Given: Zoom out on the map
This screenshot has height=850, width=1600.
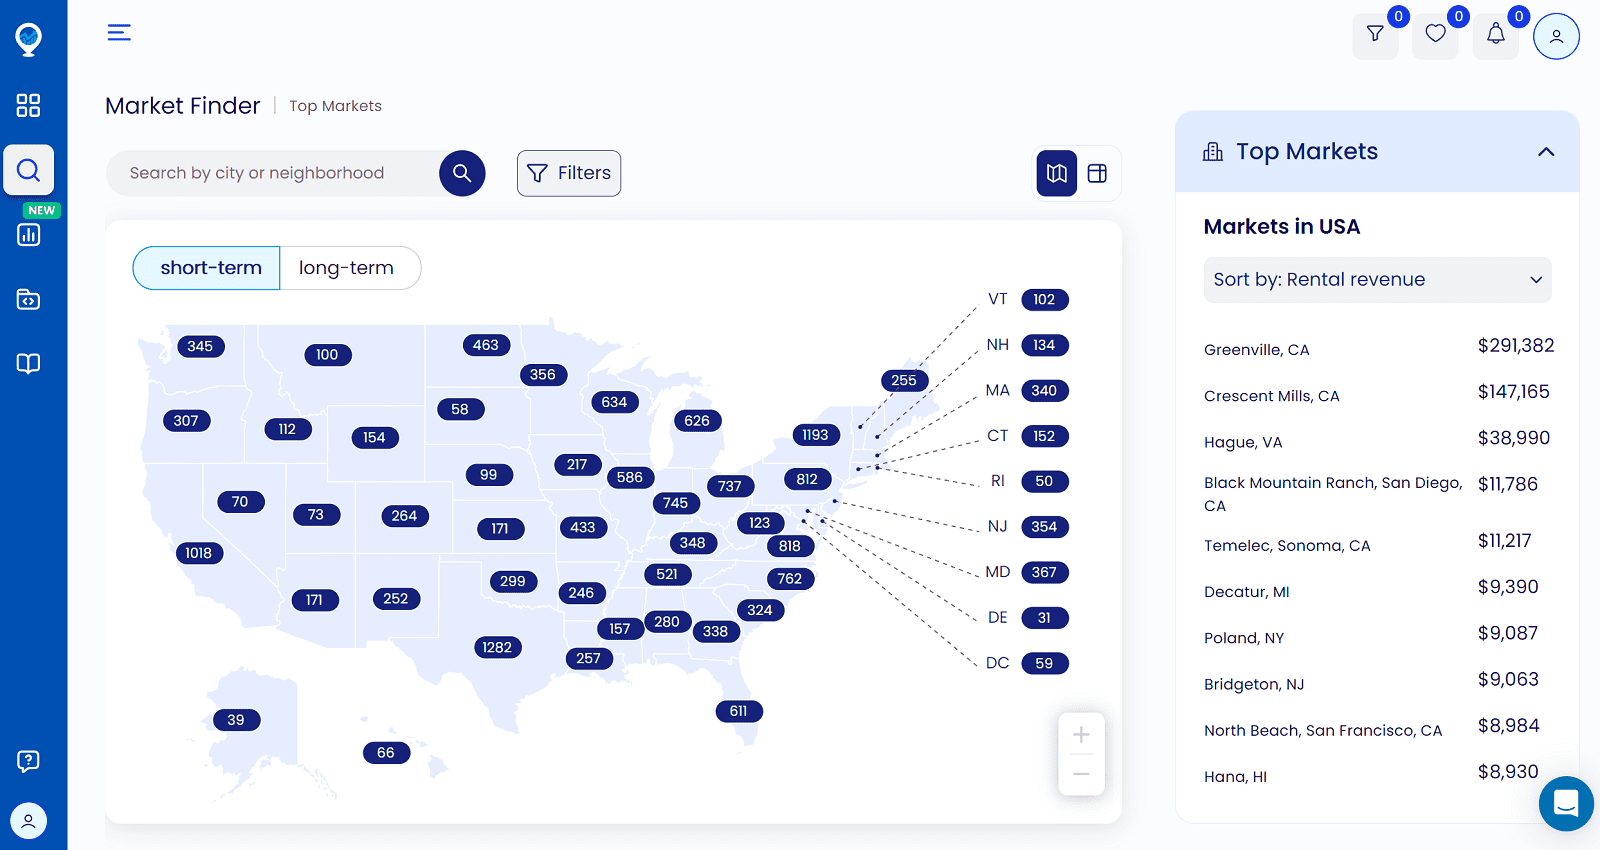Looking at the screenshot, I should (1081, 774).
